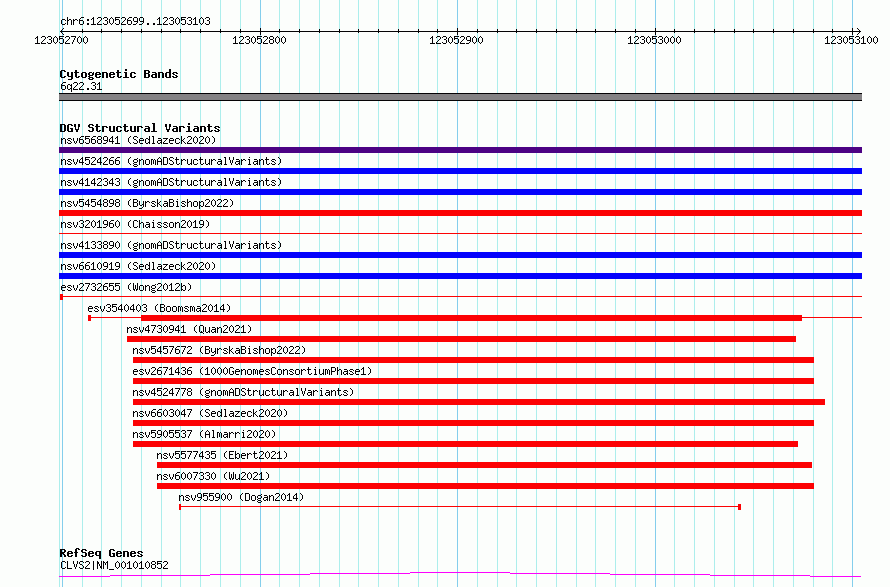Click the thin red line under nsv955900

(460, 506)
